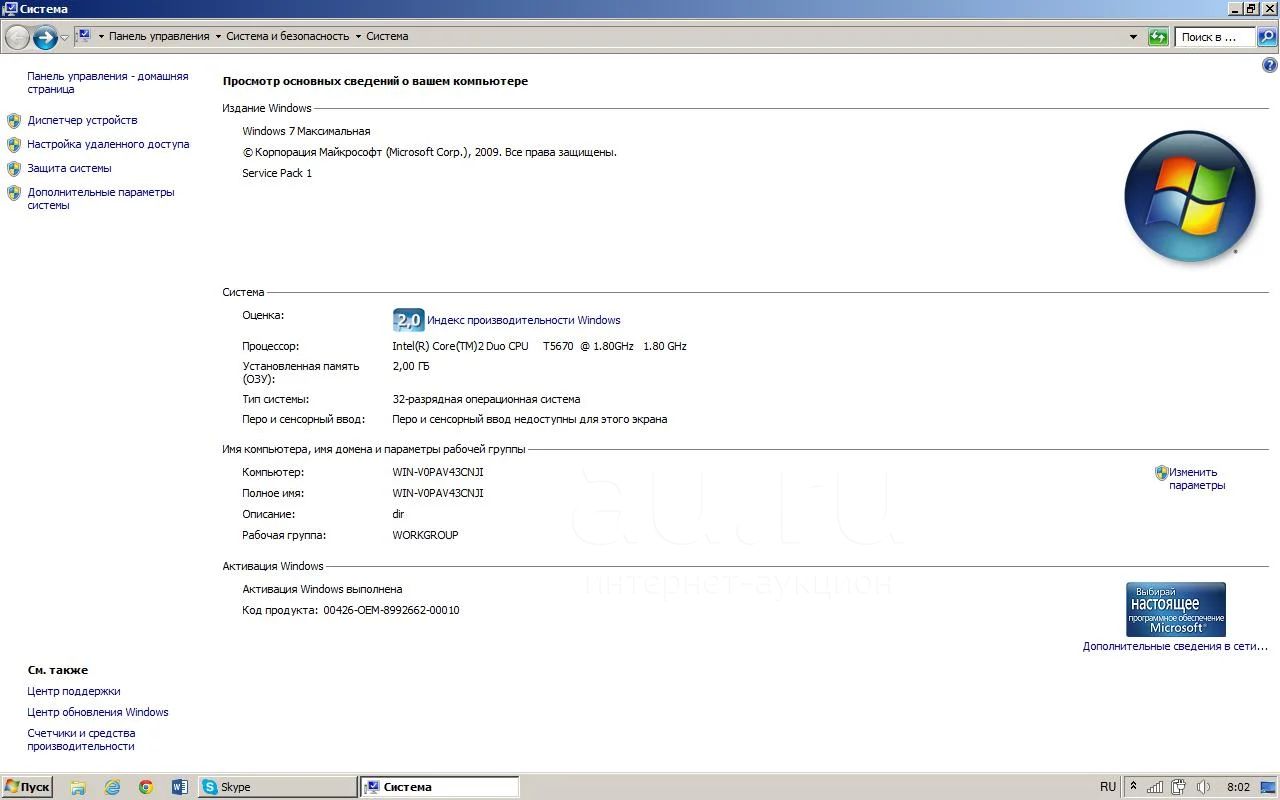Open Настройка удаленного доступа
Image resolution: width=1280 pixels, height=800 pixels.
pyautogui.click(x=108, y=144)
